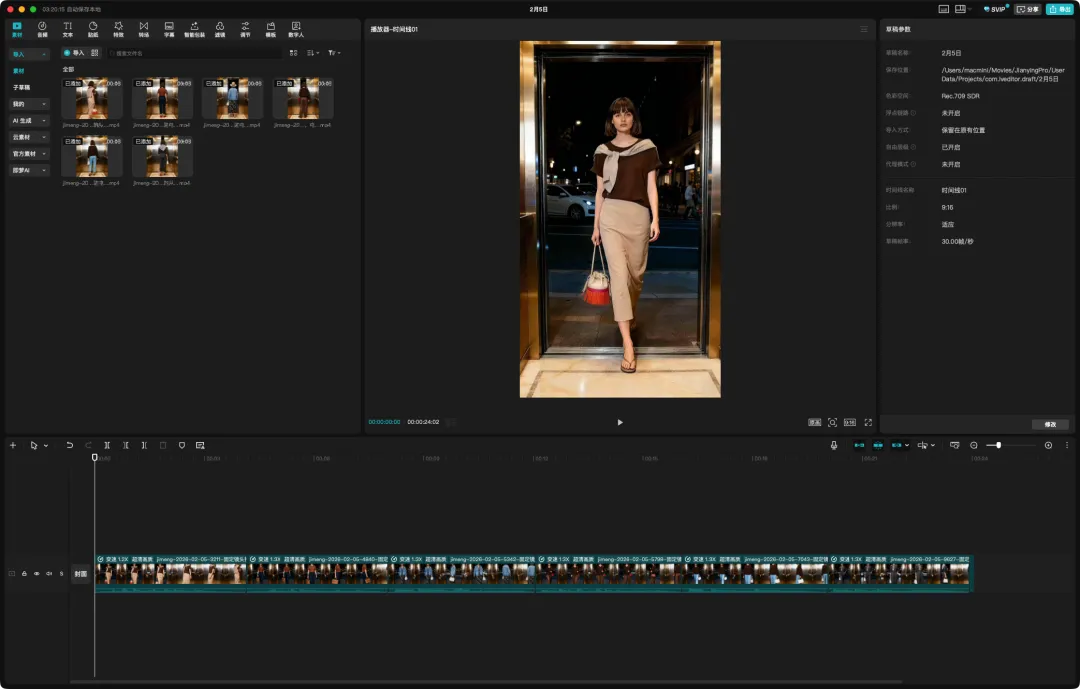
Task: Open the 特效 (Effects) panel
Action: tap(118, 29)
